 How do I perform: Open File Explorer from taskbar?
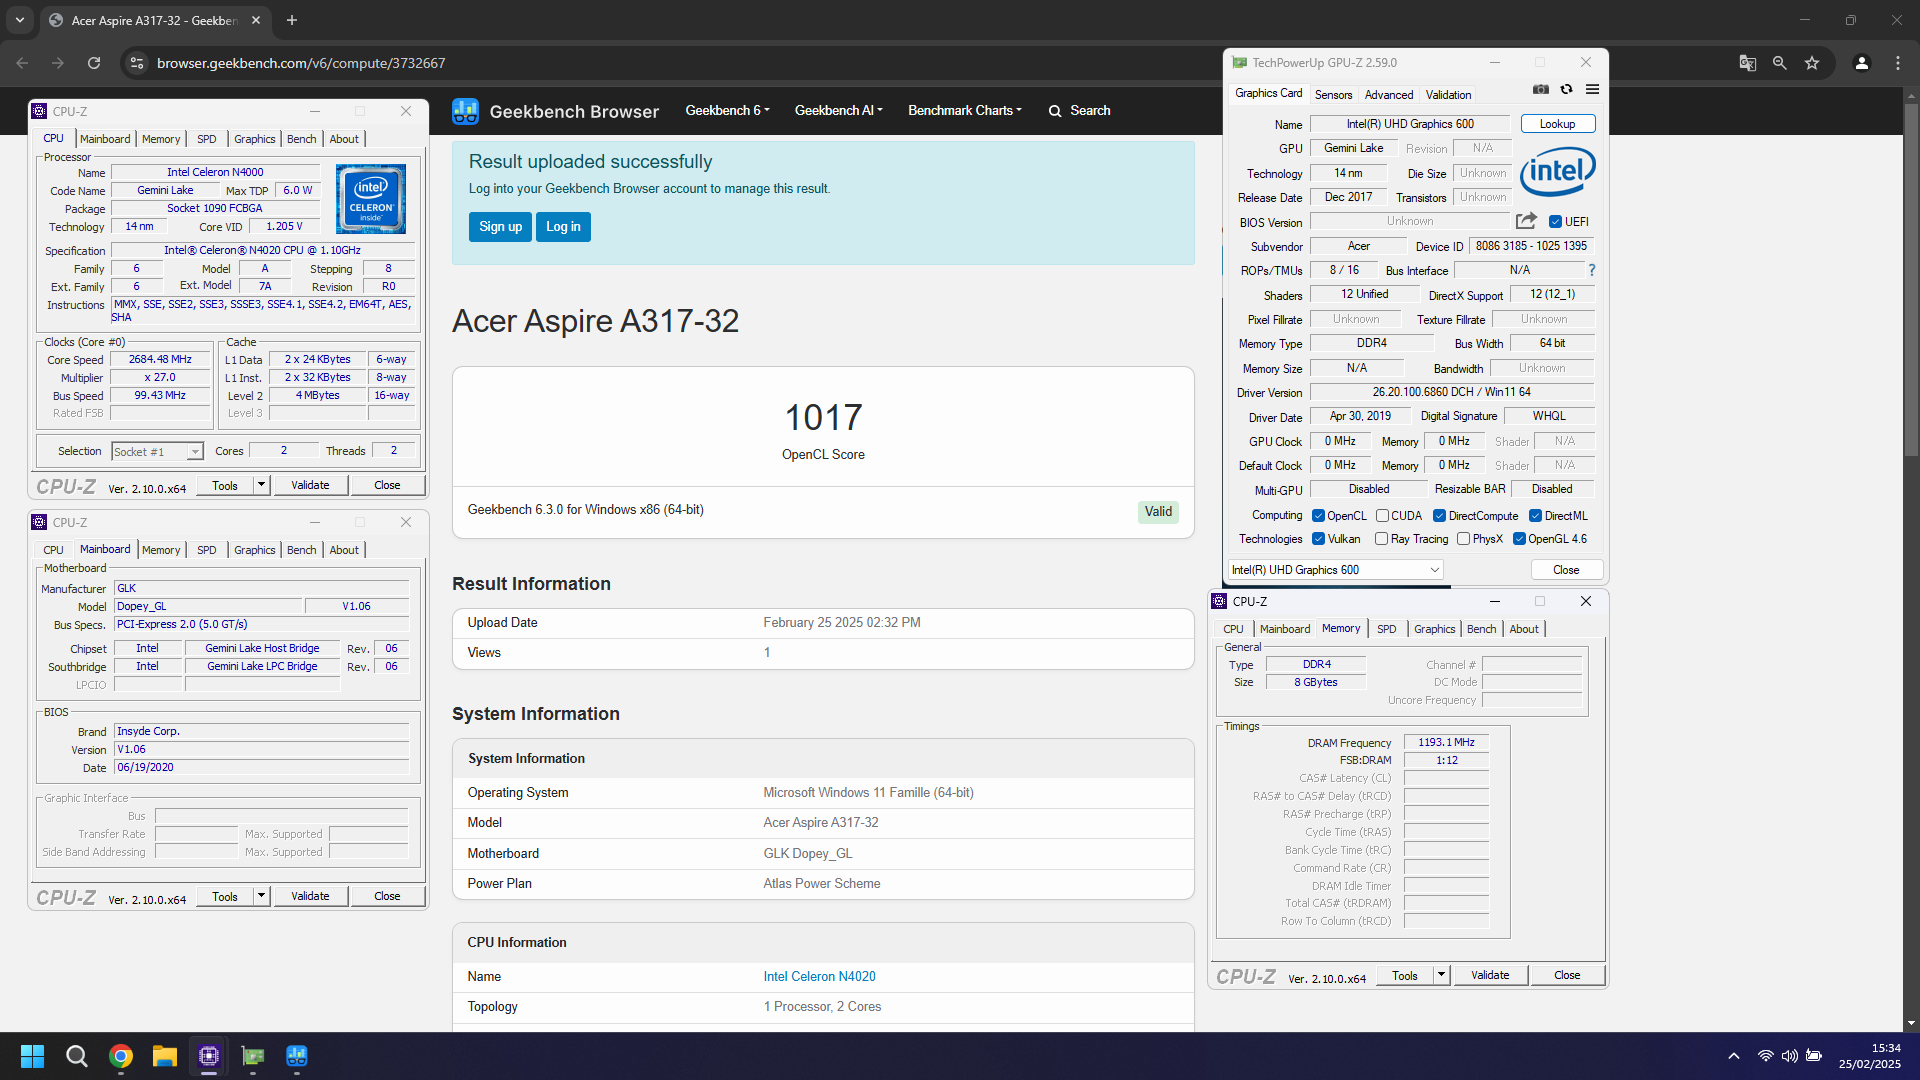coord(165,1056)
